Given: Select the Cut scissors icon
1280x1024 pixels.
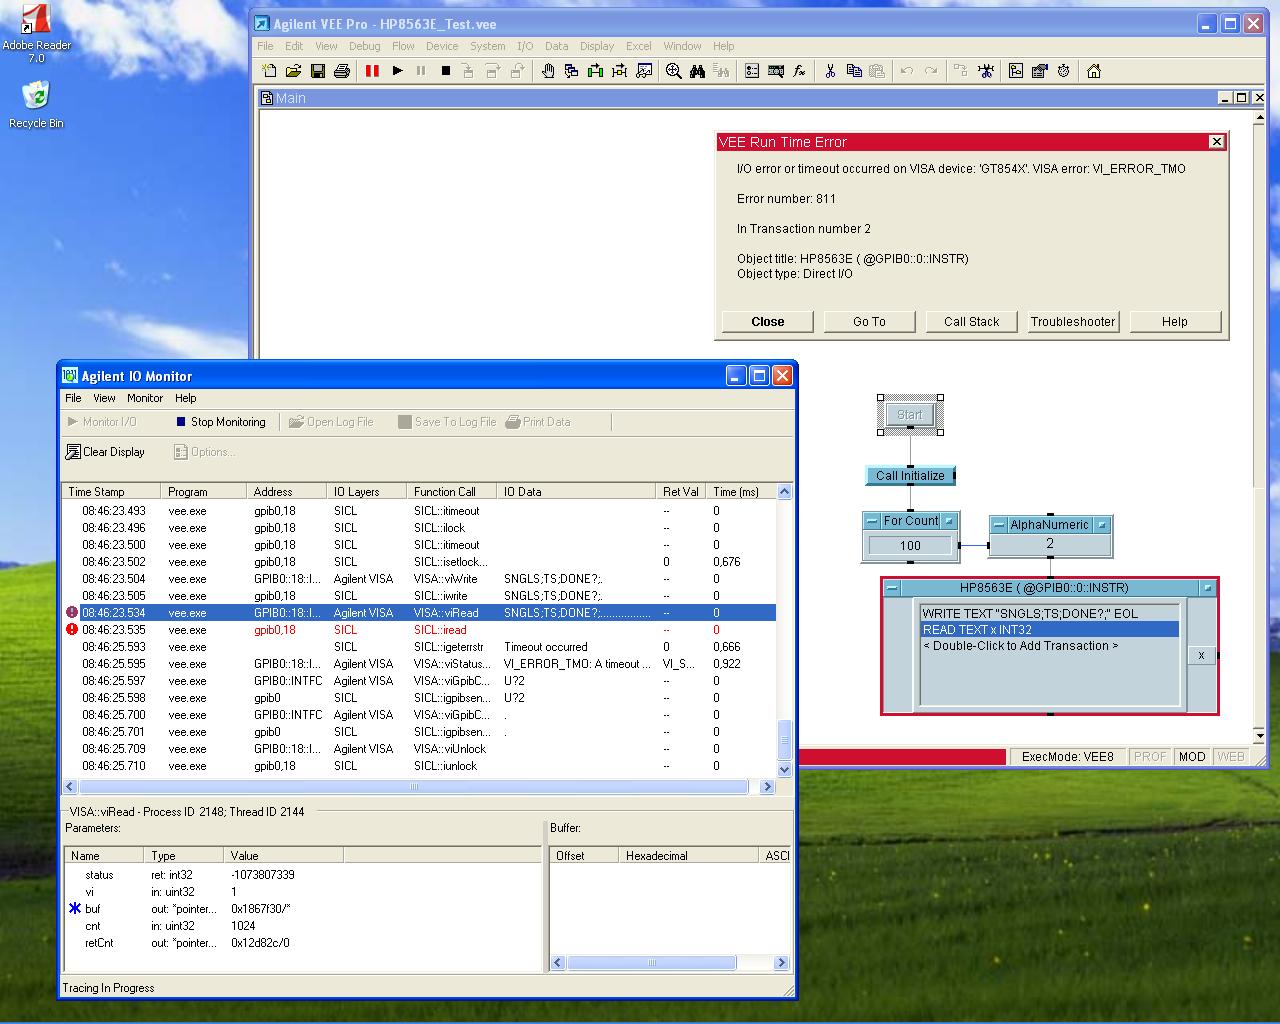Looking at the screenshot, I should [830, 71].
